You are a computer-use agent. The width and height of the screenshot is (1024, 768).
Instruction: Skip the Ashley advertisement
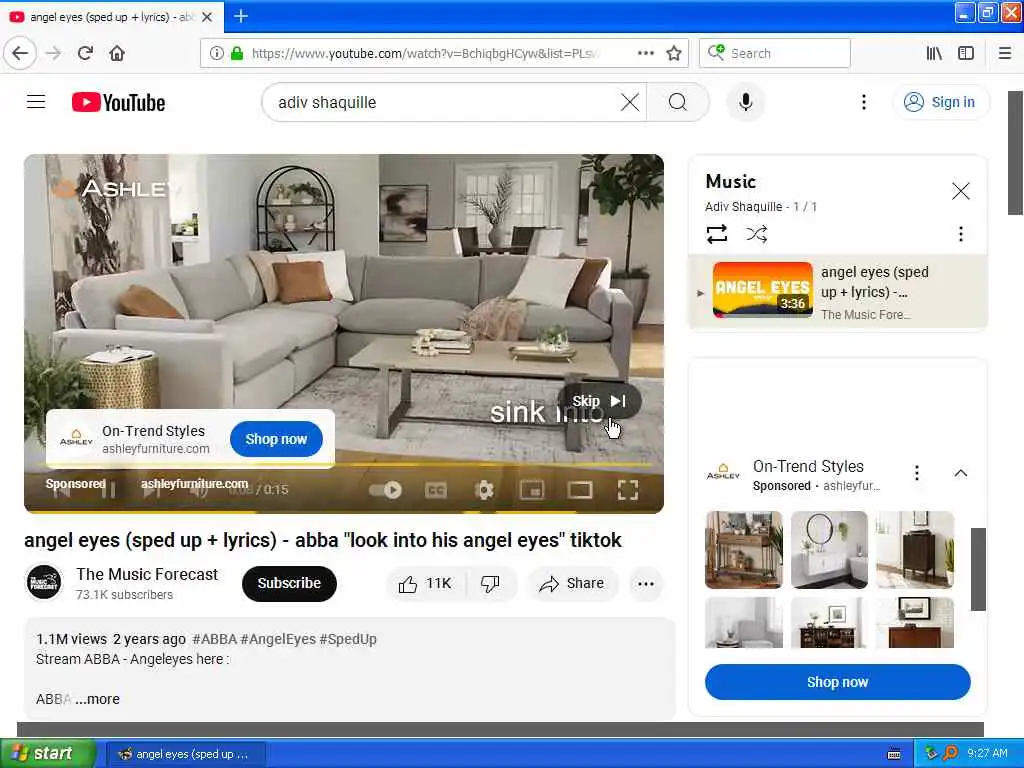coord(599,400)
